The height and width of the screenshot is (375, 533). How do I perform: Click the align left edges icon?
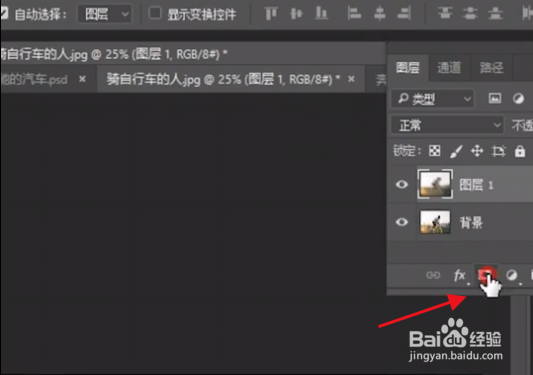click(354, 14)
